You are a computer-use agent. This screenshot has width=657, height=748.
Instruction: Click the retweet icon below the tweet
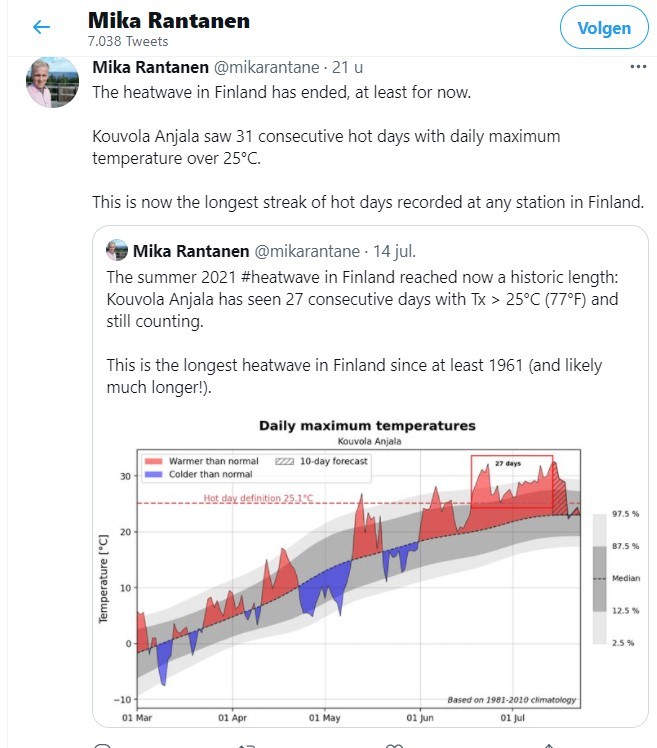tap(247, 745)
